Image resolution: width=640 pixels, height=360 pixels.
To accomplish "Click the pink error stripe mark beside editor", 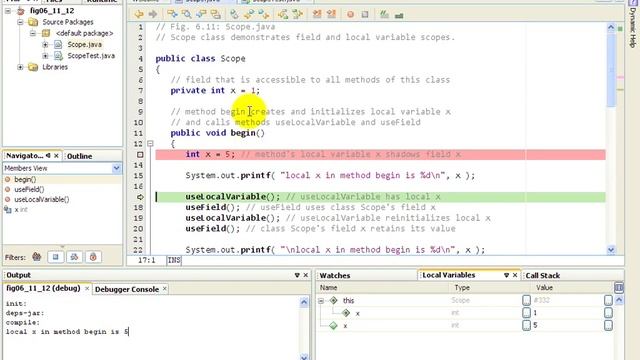I will pyautogui.click(x=620, y=78).
